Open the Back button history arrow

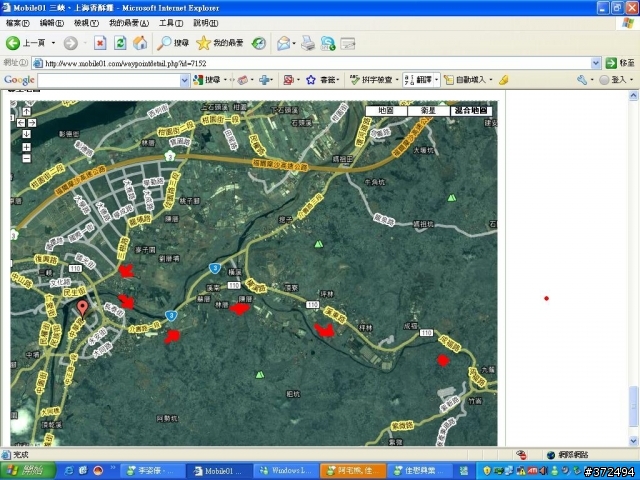coord(53,43)
